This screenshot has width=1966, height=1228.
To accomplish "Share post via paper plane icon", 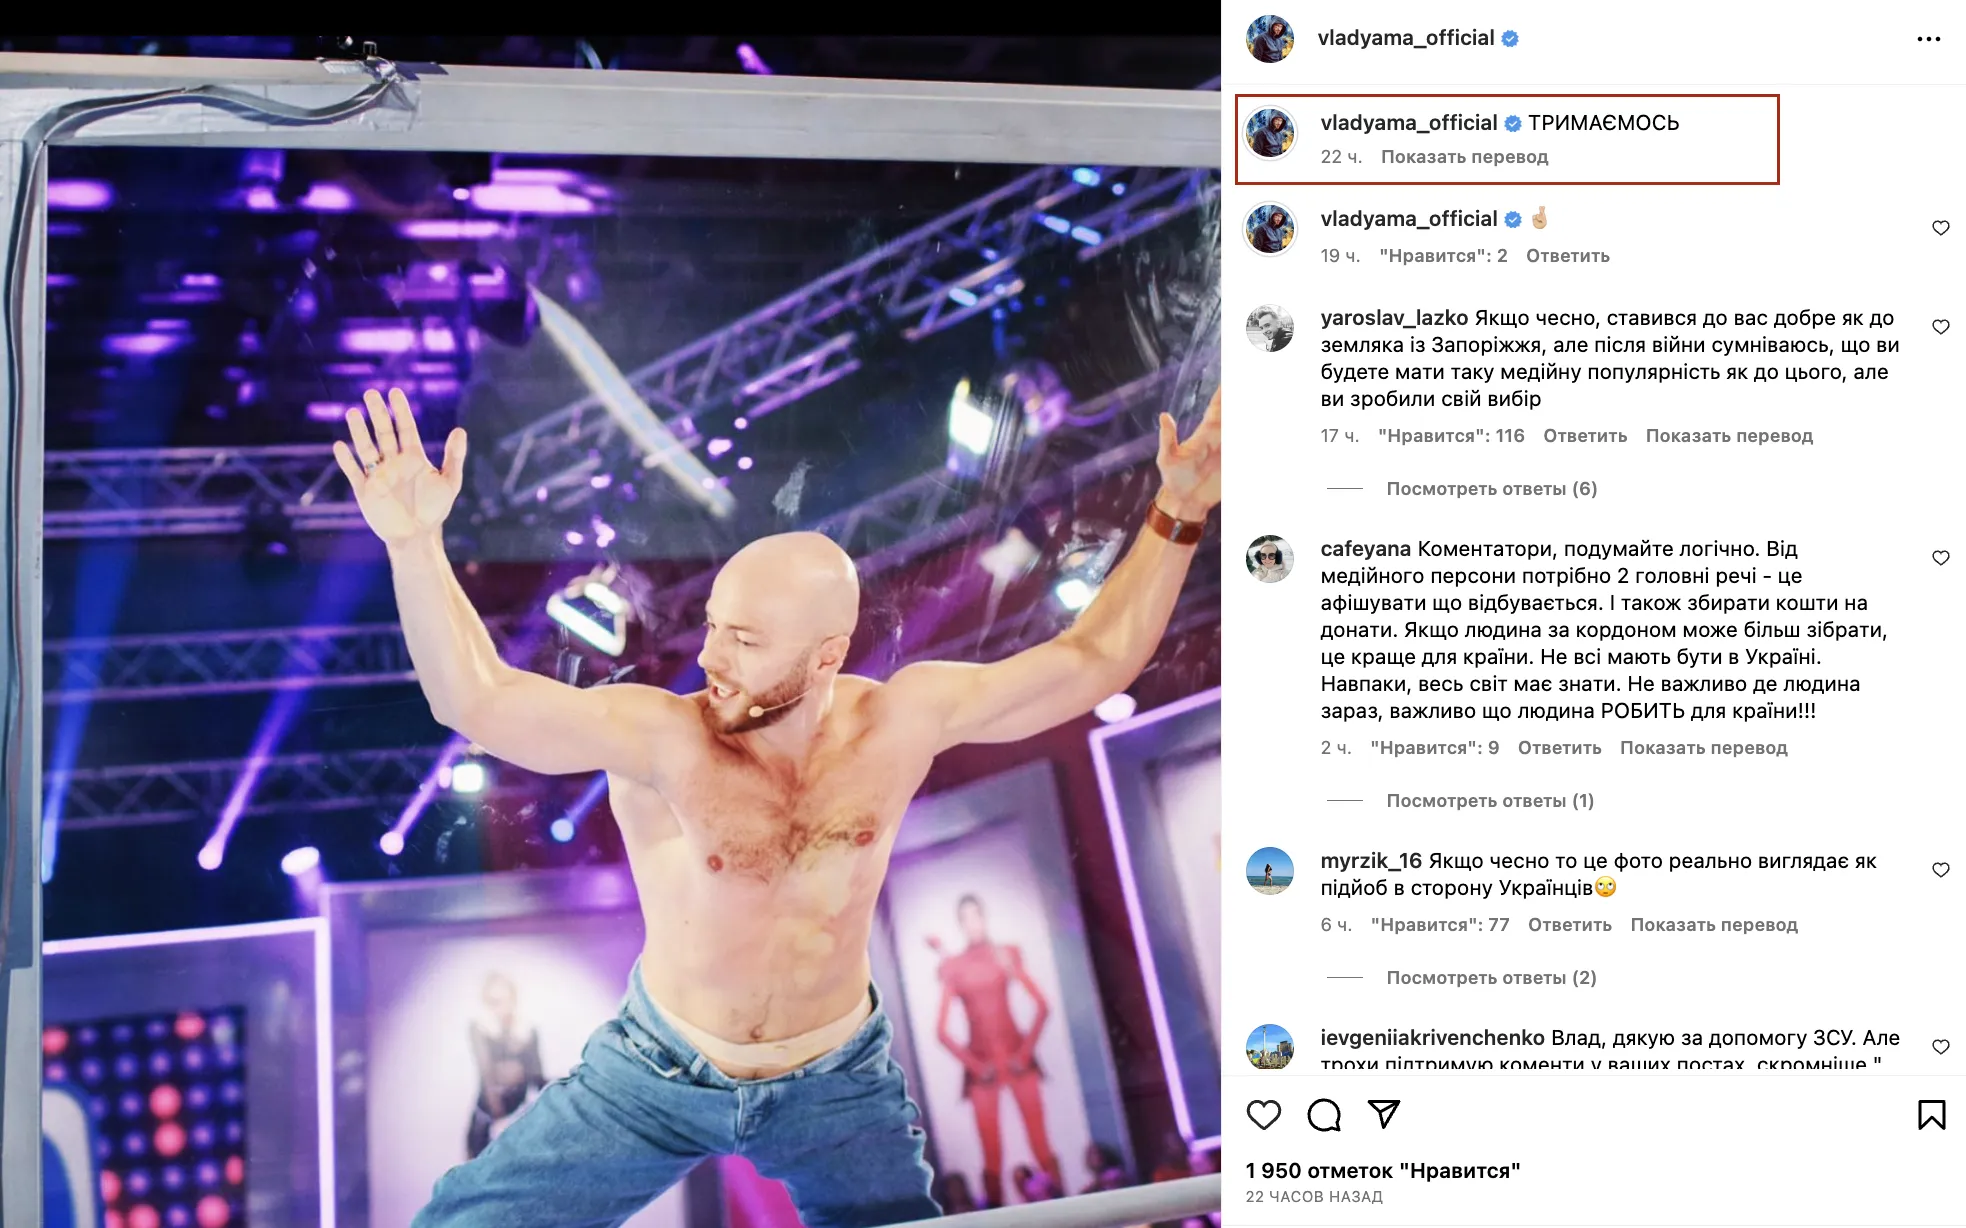I will coord(1384,1114).
